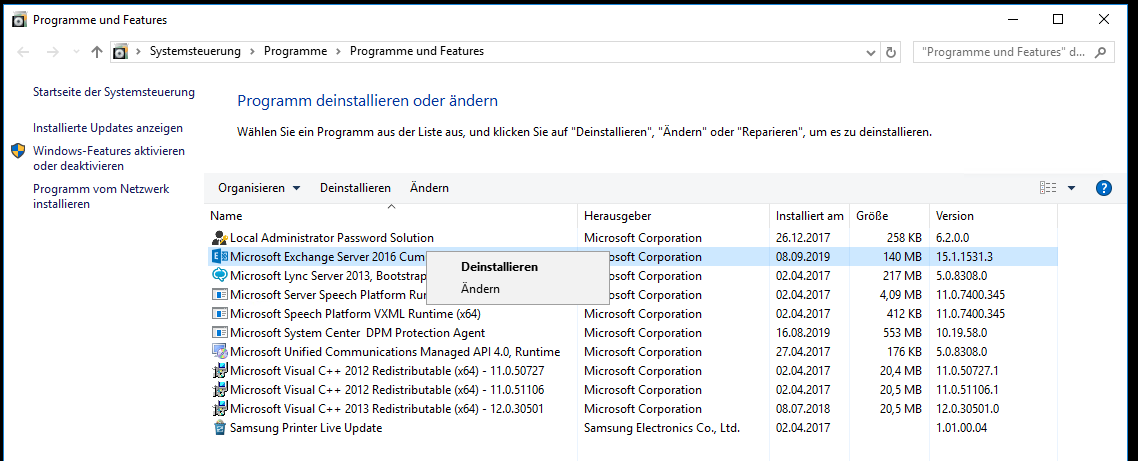Open the recent locations dropdown arrow

coord(77,52)
